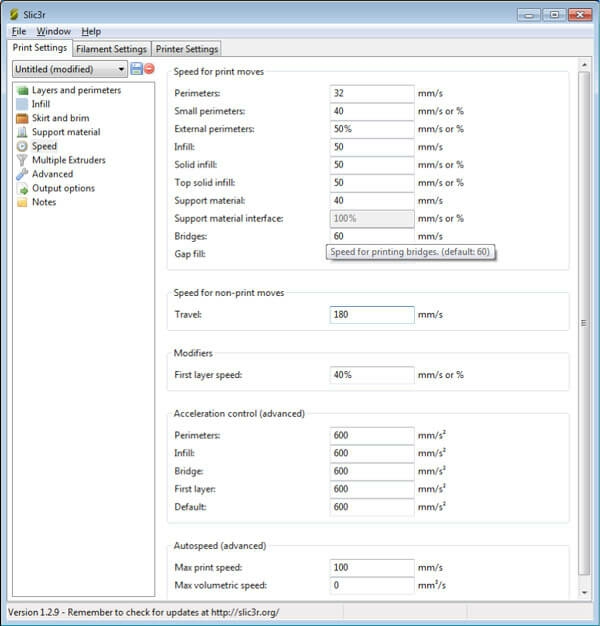Click the Travel speed input field
The height and width of the screenshot is (626, 600).
tap(372, 314)
